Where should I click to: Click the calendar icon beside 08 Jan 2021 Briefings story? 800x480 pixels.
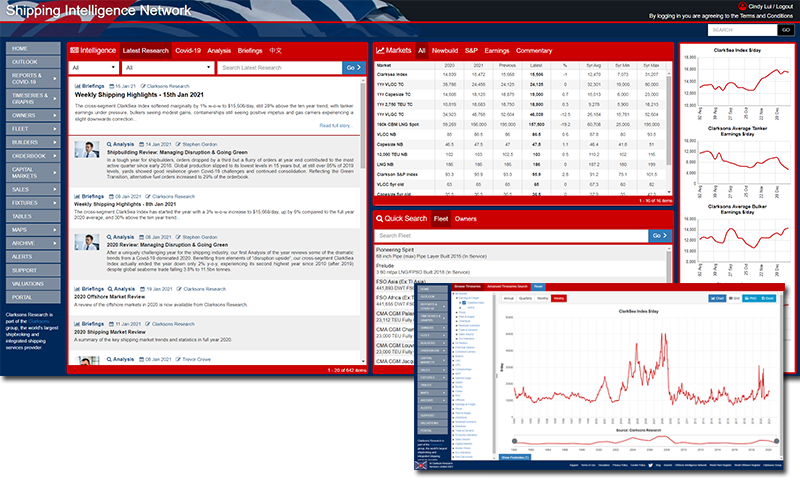[x=111, y=196]
